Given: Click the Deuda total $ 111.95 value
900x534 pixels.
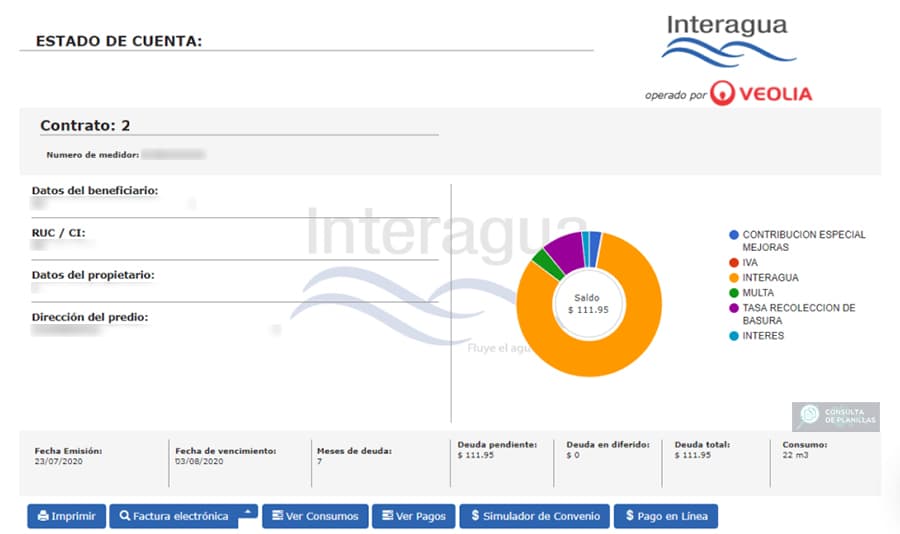Looking at the screenshot, I should tap(693, 455).
